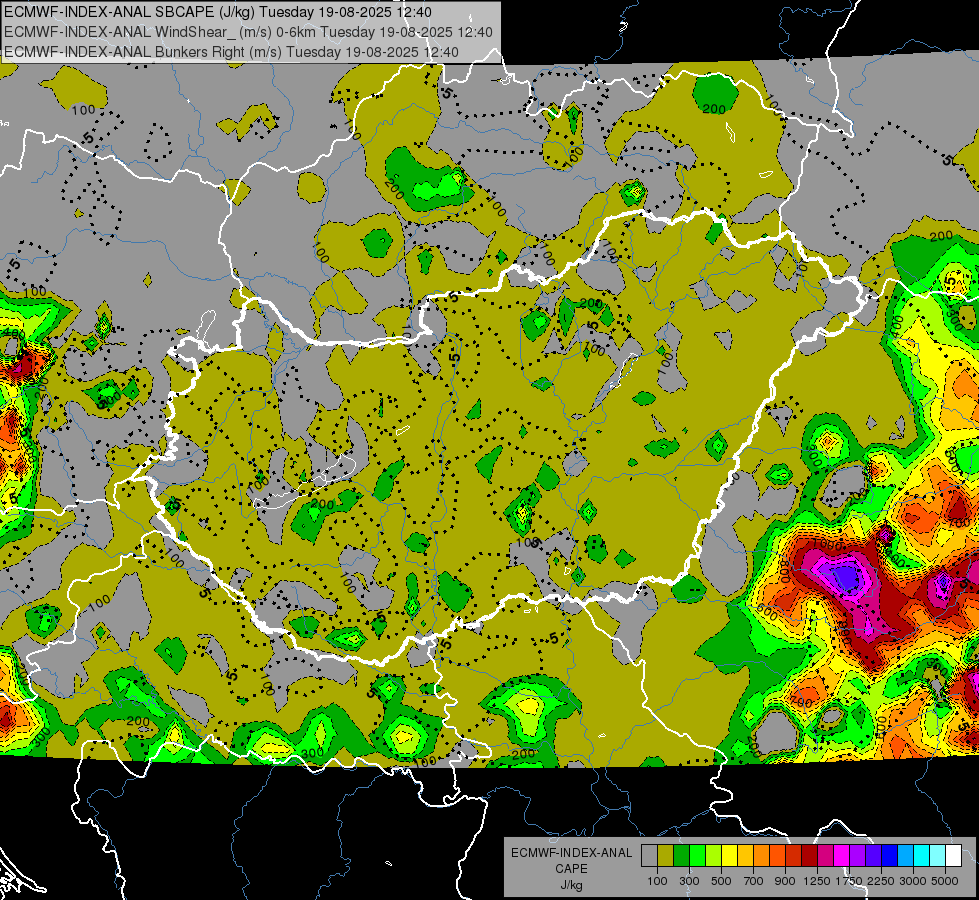Select the olive swatch in the CAPE legend
This screenshot has width=979, height=900.
coord(666,856)
